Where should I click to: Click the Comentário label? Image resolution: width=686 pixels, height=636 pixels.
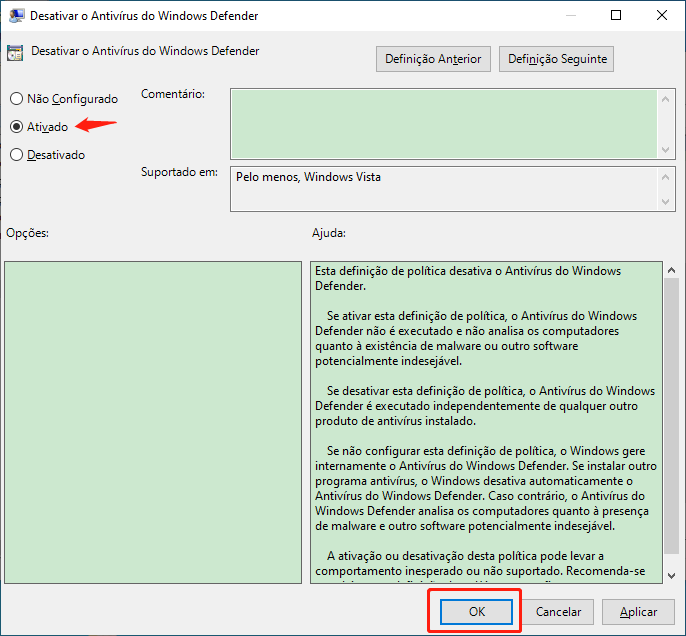(173, 94)
